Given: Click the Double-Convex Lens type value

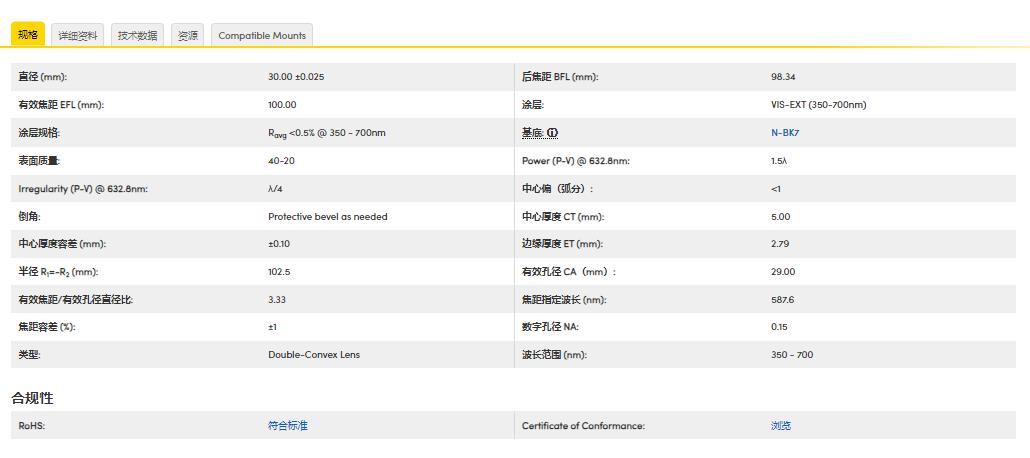Looking at the screenshot, I should click(314, 355).
